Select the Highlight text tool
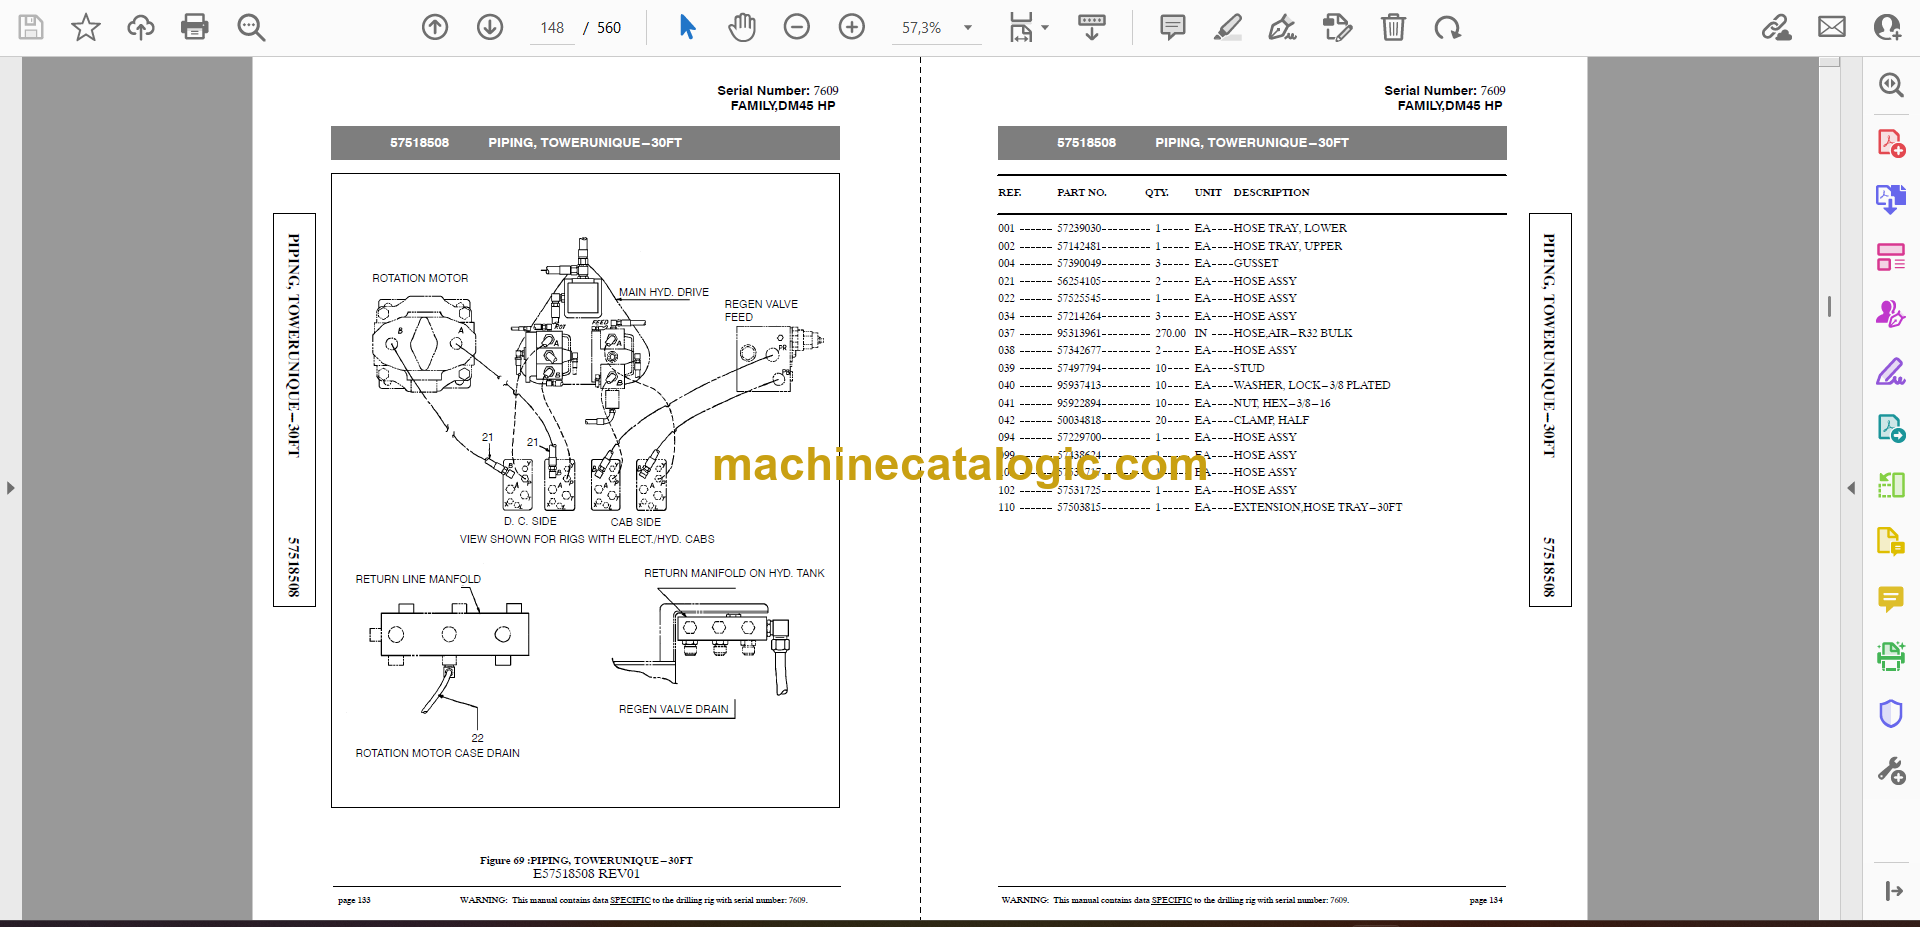 pos(1228,27)
